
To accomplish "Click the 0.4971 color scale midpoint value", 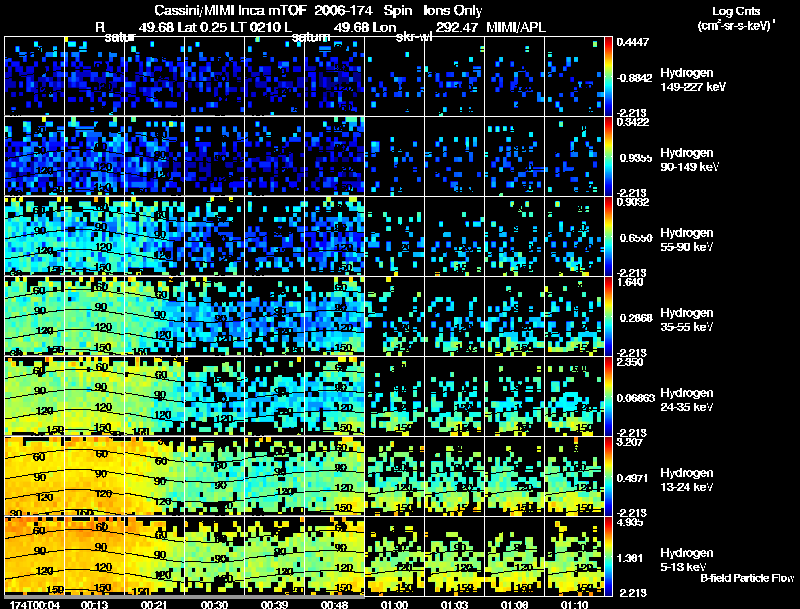I will [x=633, y=478].
